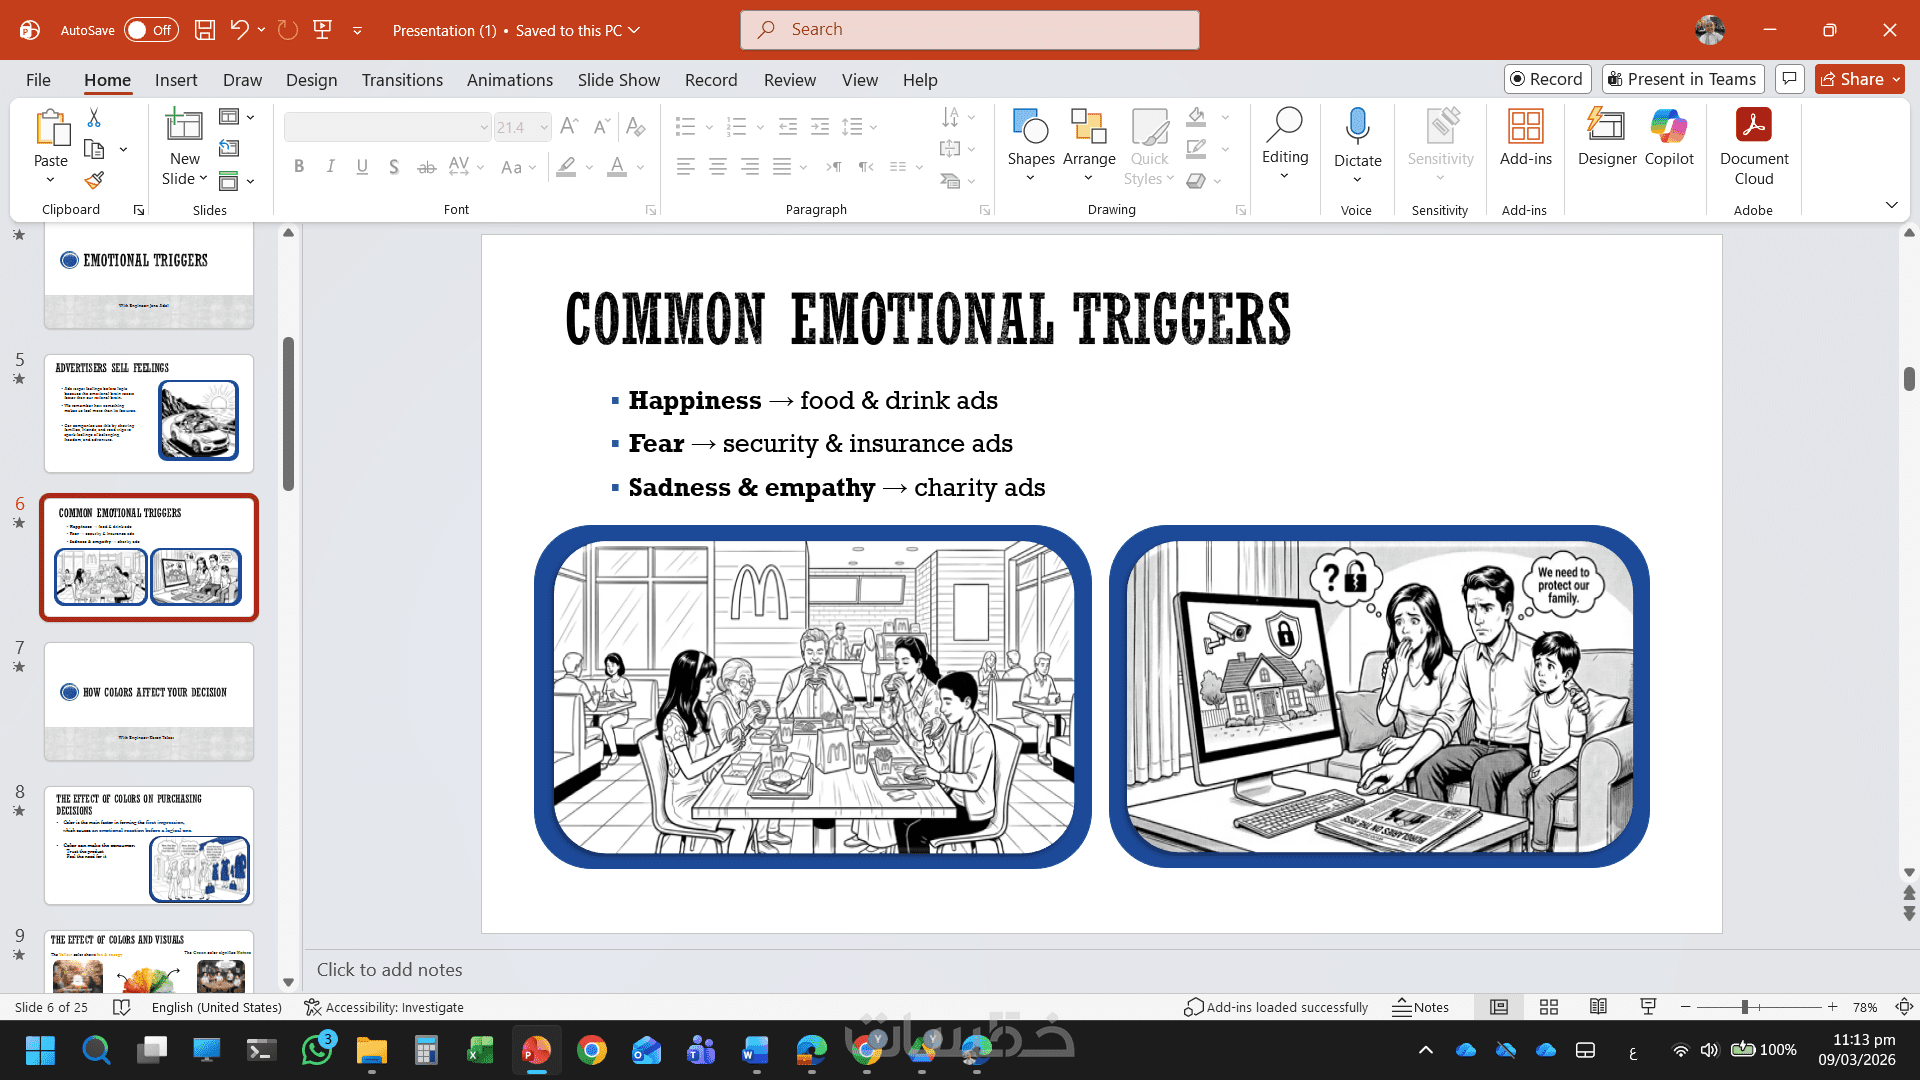Open Reading View from status bar
Viewport: 1920px width, 1080px height.
(1598, 1007)
